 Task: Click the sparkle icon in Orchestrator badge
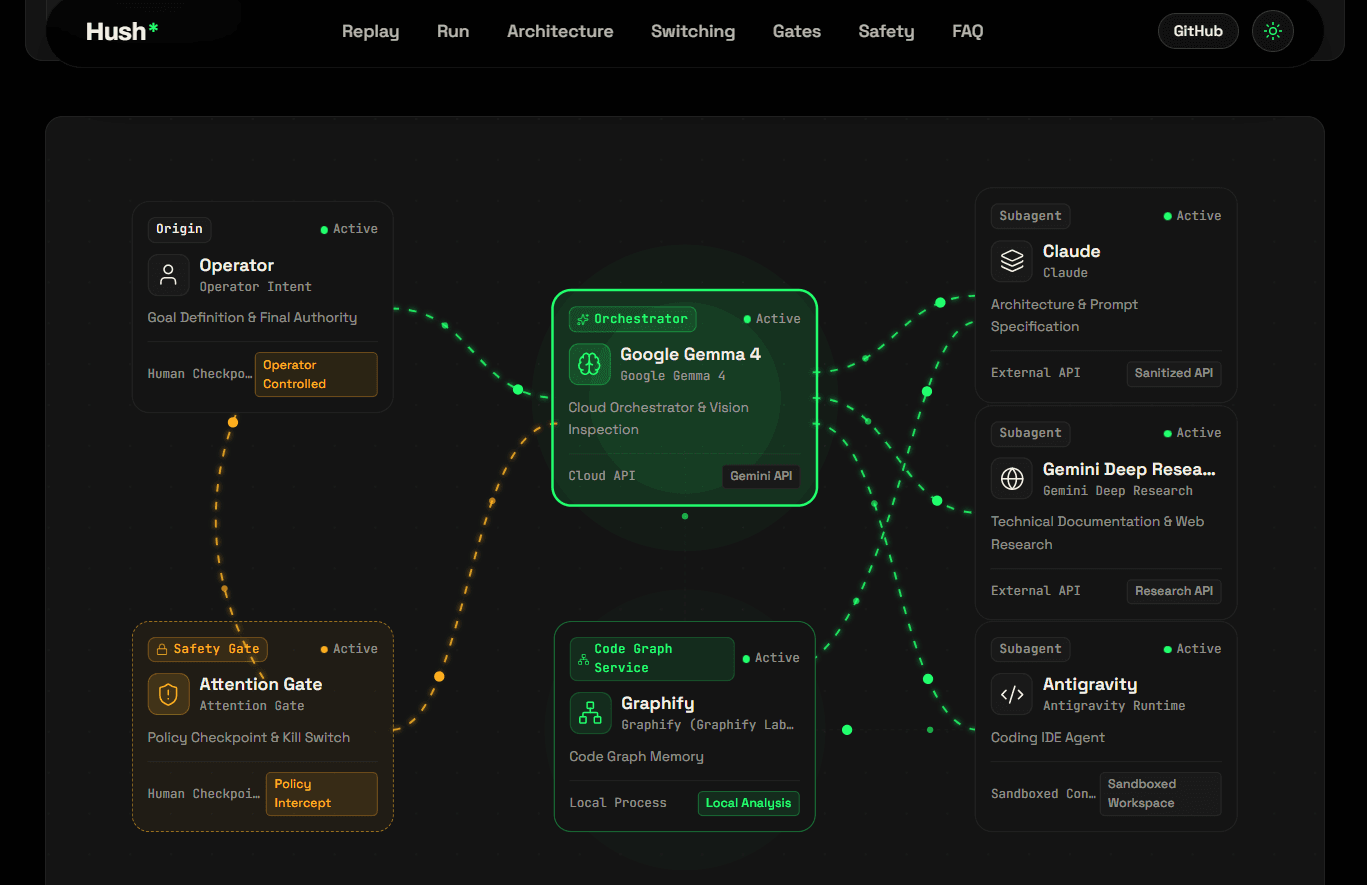pyautogui.click(x=583, y=319)
